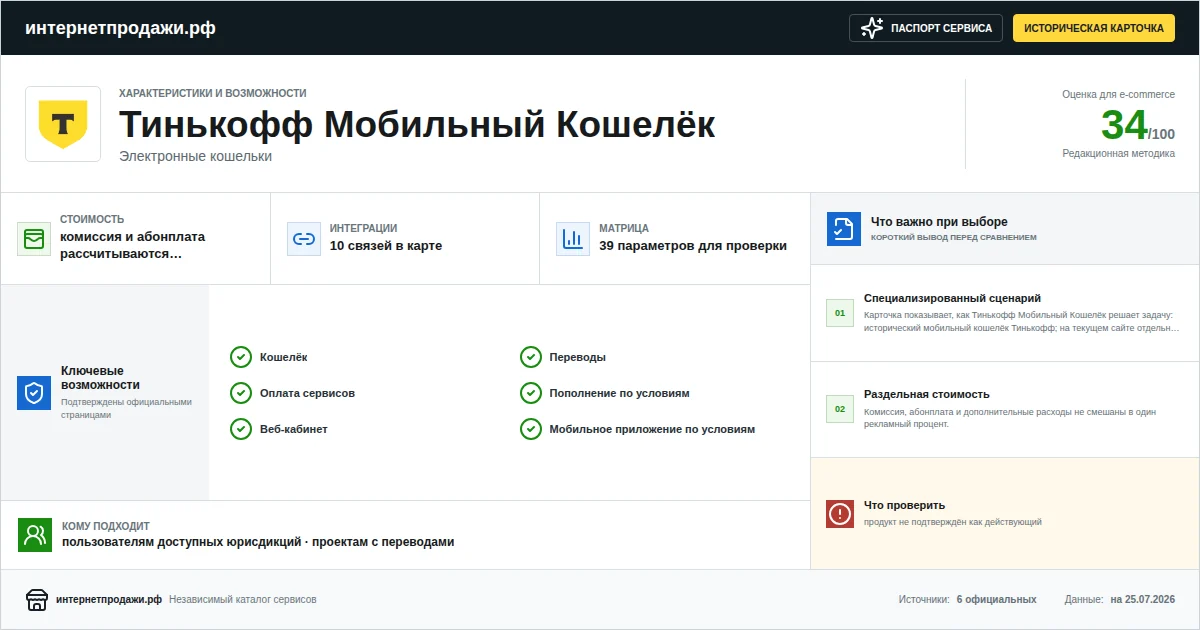The width and height of the screenshot is (1200, 630).
Task: Click the green card icon next to Стоимость
Action: pyautogui.click(x=34, y=239)
